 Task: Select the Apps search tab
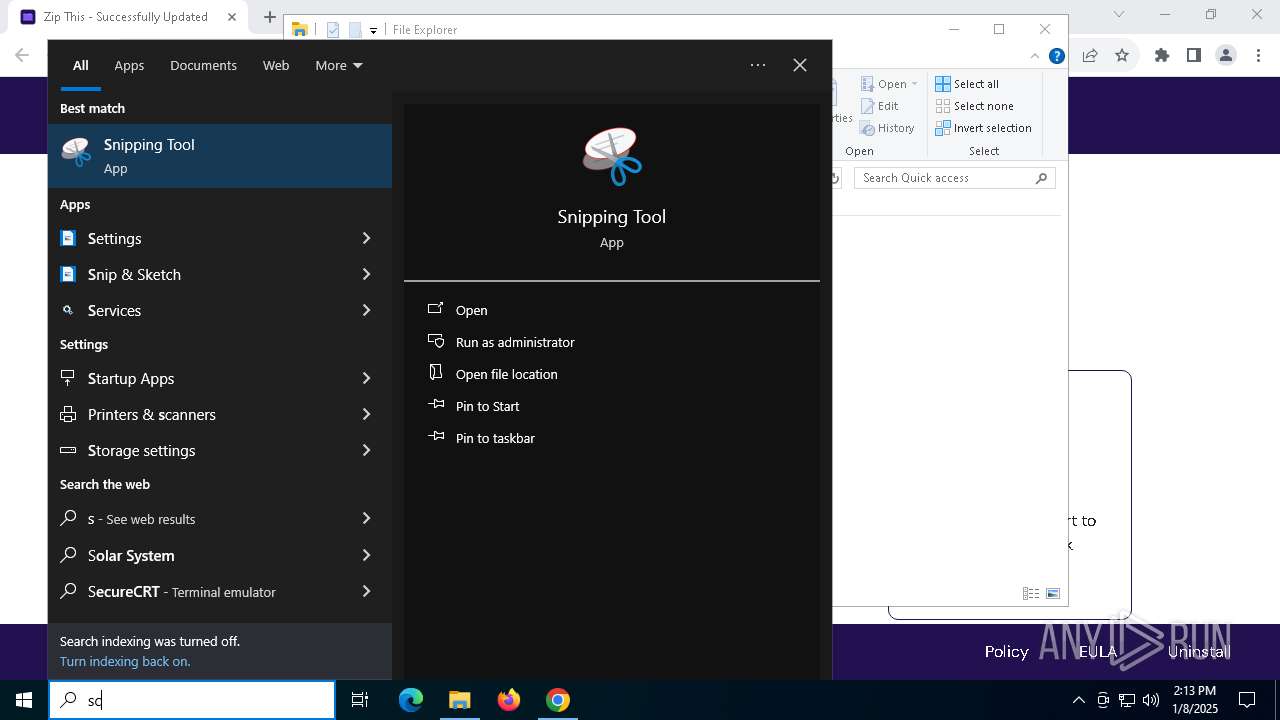(129, 65)
